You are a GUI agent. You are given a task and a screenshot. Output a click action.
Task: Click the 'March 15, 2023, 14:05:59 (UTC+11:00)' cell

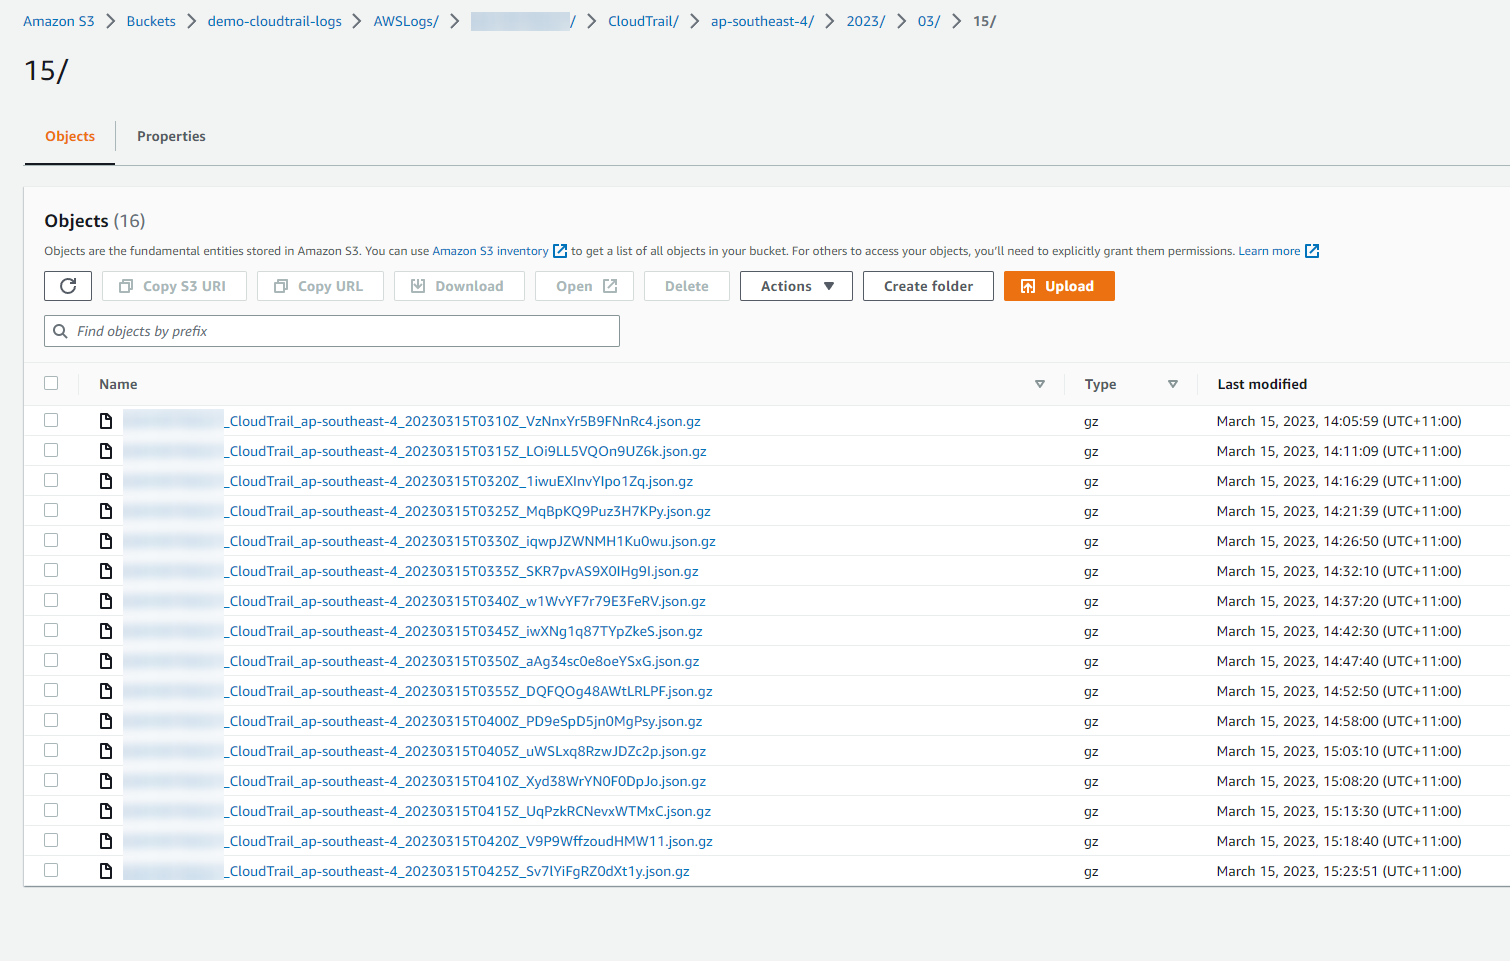pyautogui.click(x=1339, y=421)
